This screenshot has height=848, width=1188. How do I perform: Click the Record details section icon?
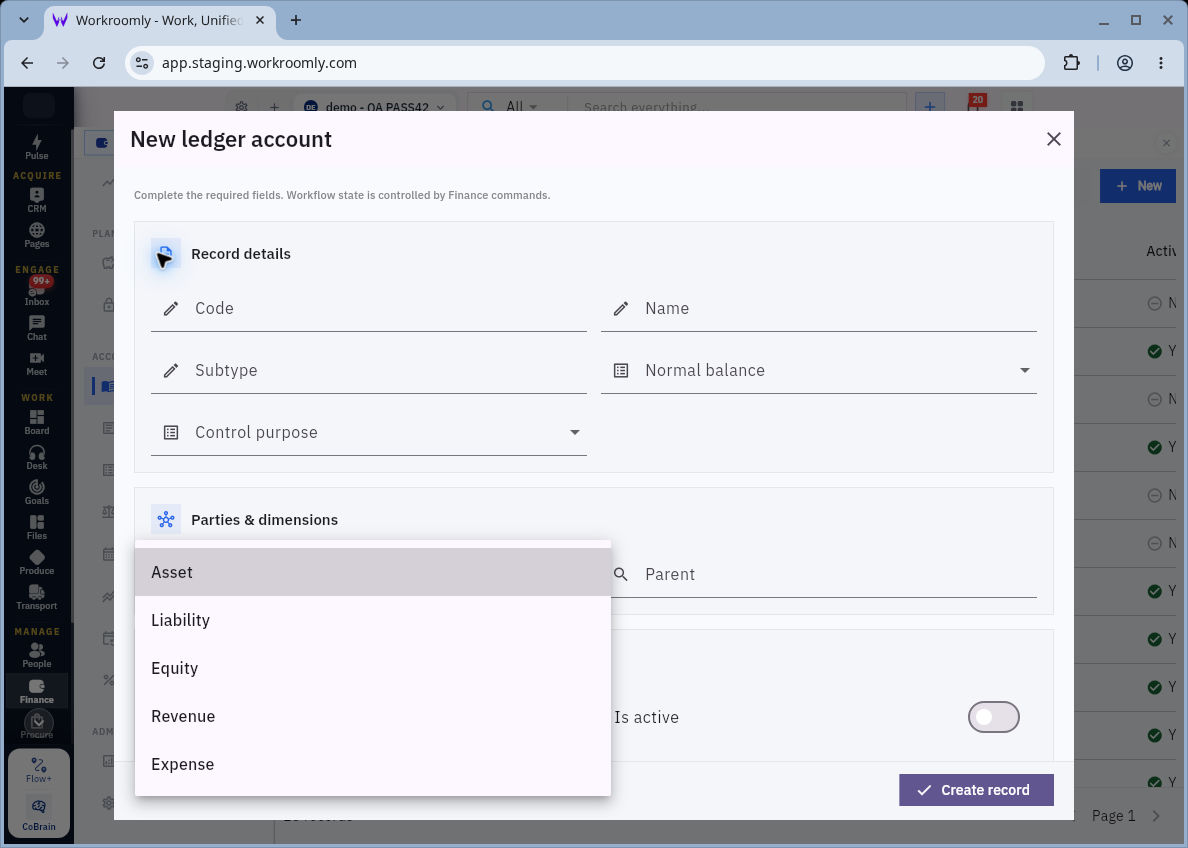point(166,254)
